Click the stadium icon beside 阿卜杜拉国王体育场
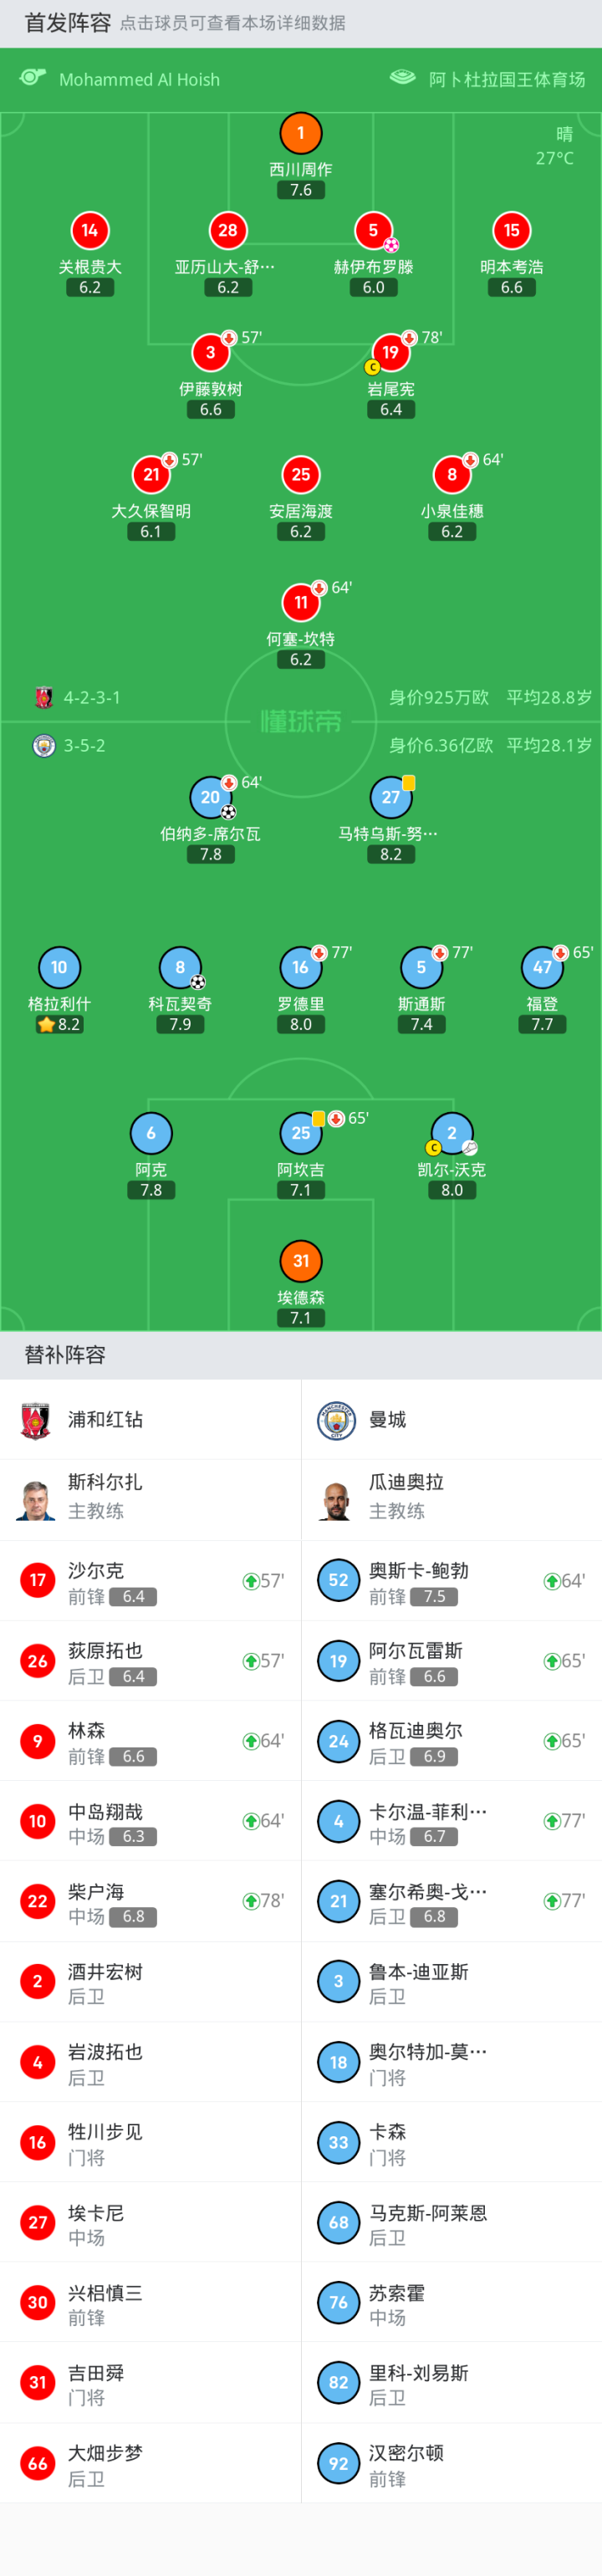This screenshot has width=602, height=2576. click(x=402, y=78)
